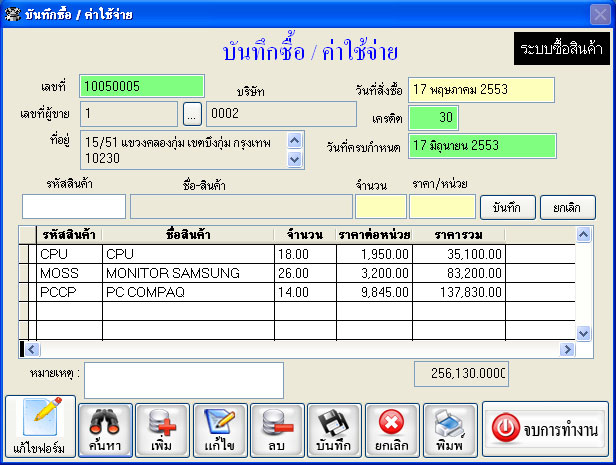Click the ชื่อสินค้า grid column header
Screen dimensions: 616x465
pos(188,235)
